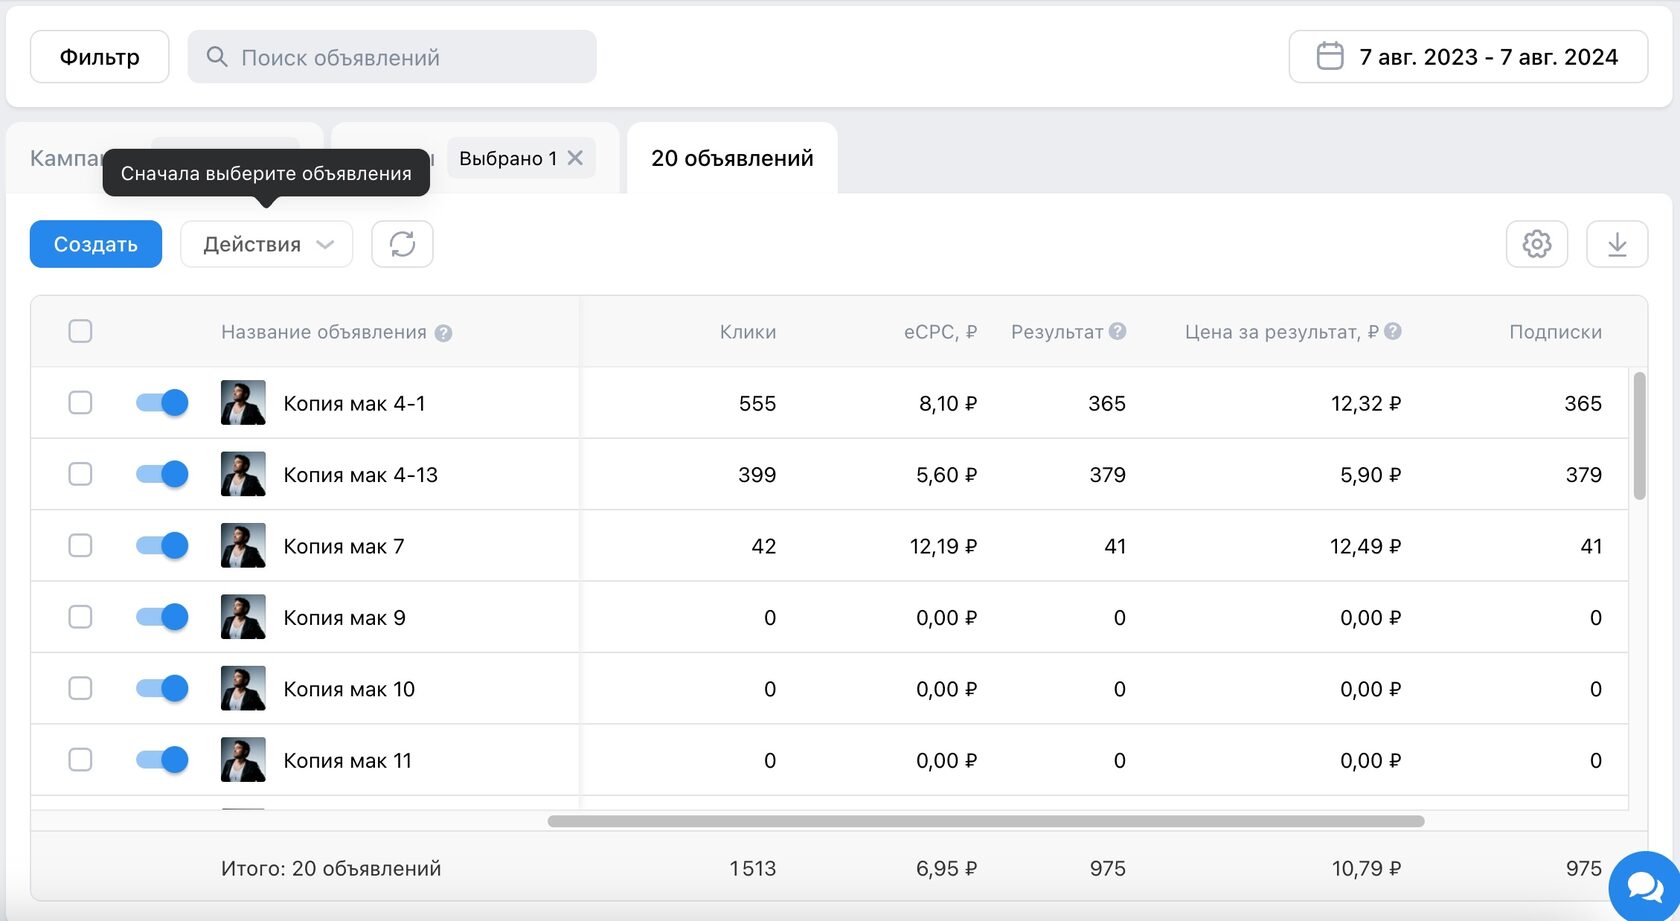Viewport: 1680px width, 921px height.
Task: Click the Создать button
Action: (x=96, y=244)
